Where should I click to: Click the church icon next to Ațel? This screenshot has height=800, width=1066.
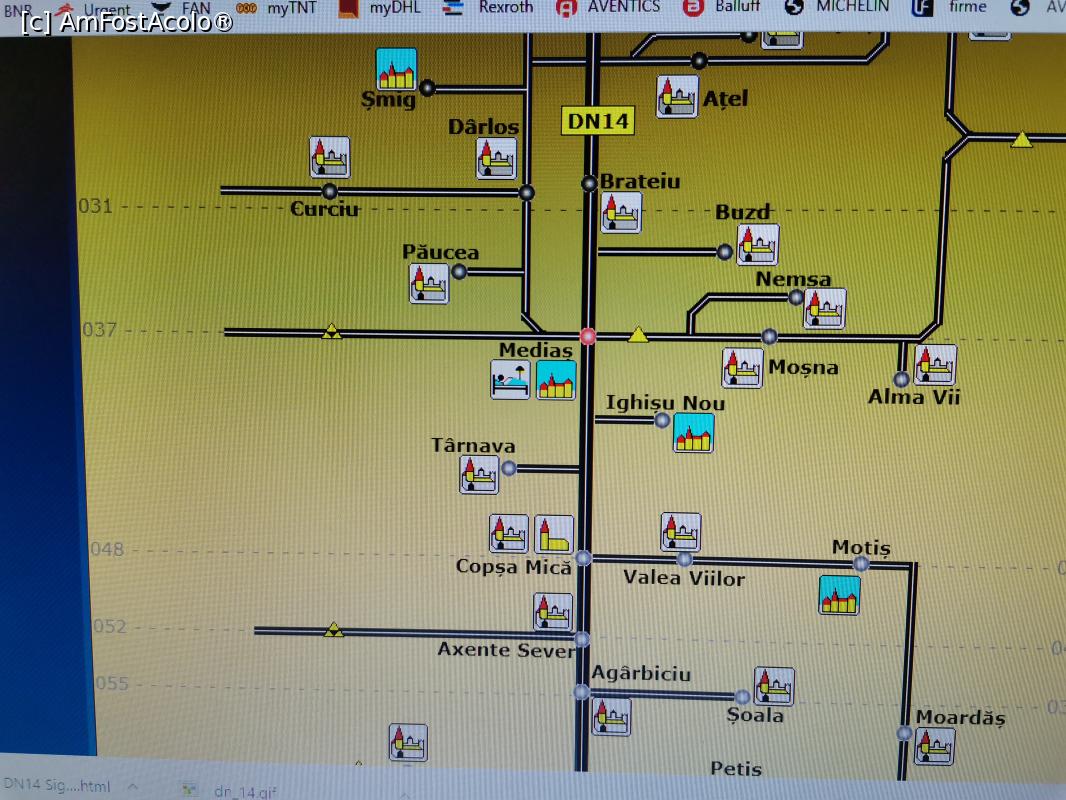pyautogui.click(x=677, y=96)
